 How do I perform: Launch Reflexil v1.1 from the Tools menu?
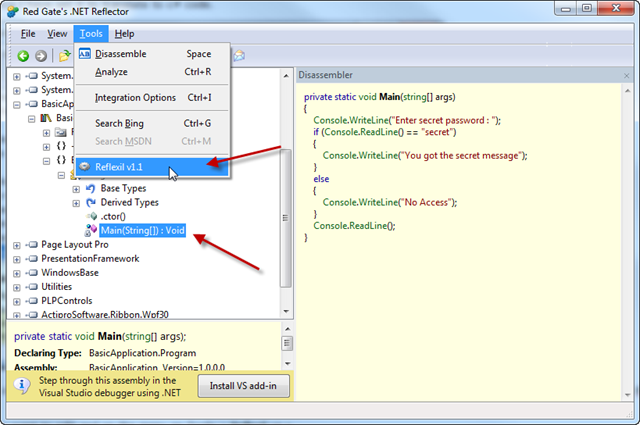click(x=152, y=167)
